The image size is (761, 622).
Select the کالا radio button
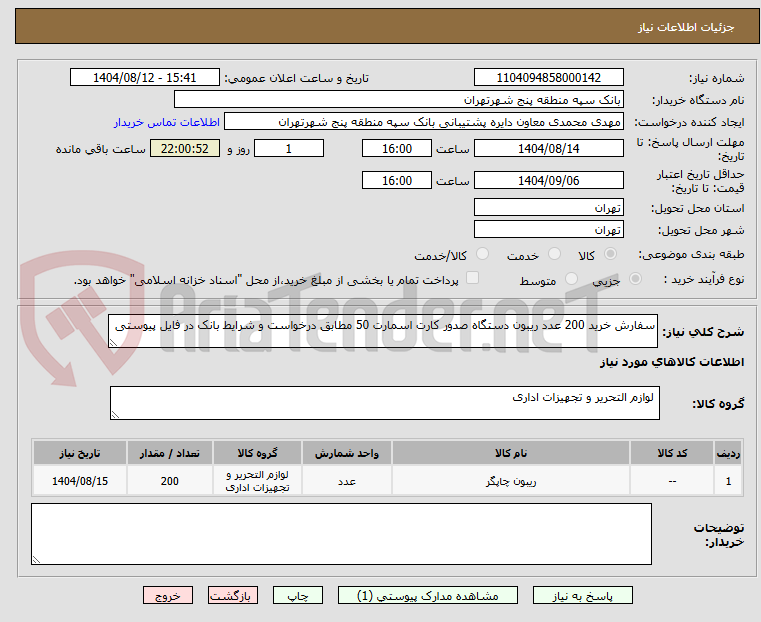click(x=611, y=254)
